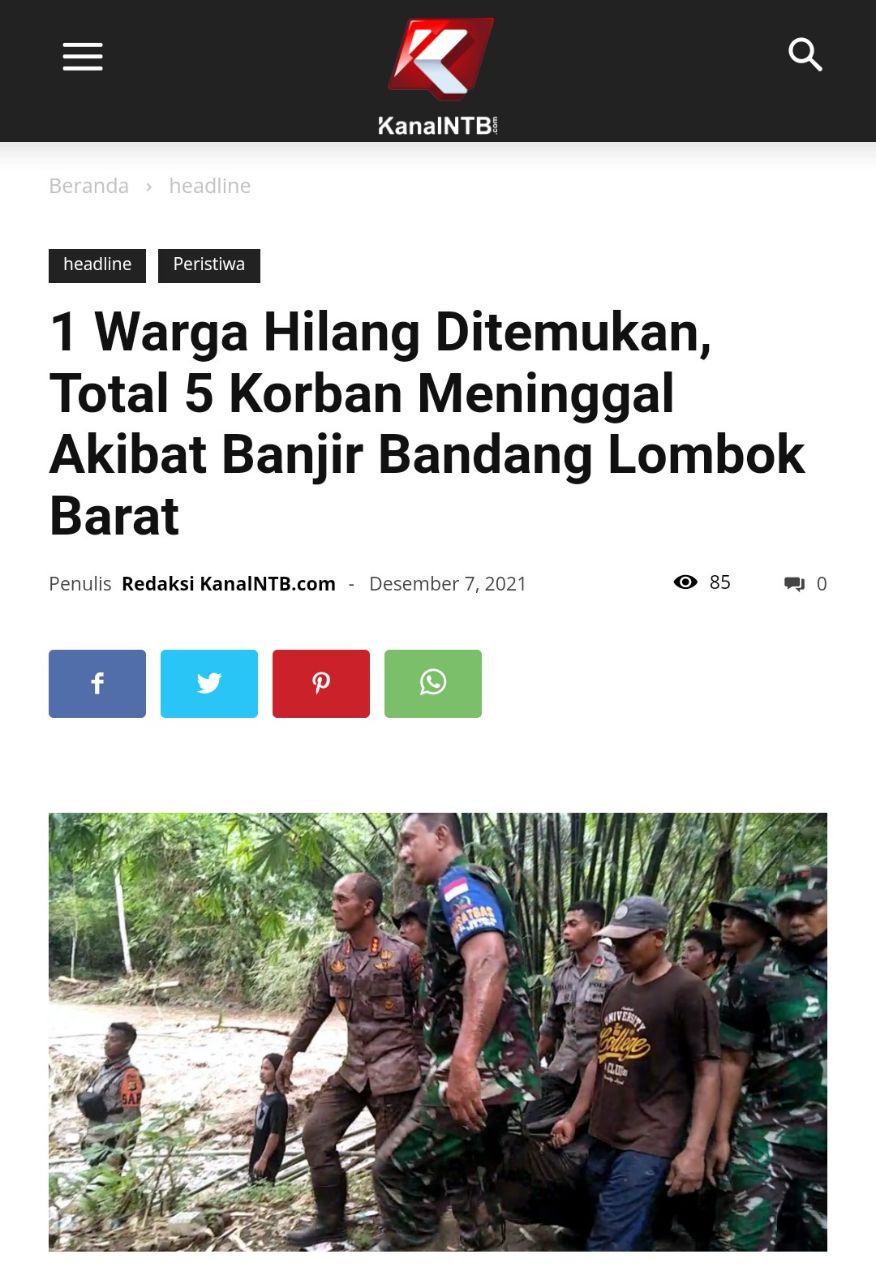
Task: Go to Beranda breadcrumb
Action: click(89, 186)
